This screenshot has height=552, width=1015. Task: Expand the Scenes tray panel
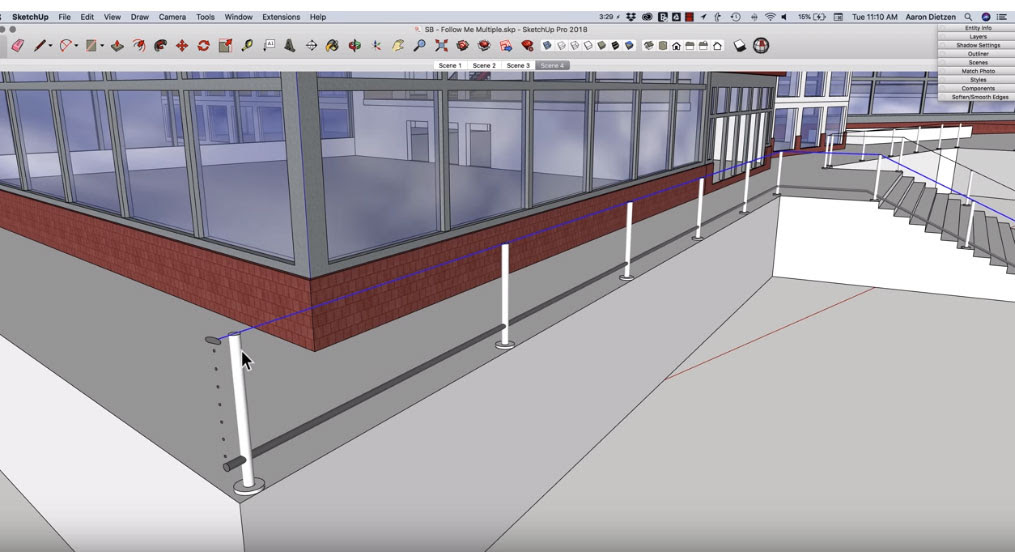977,62
